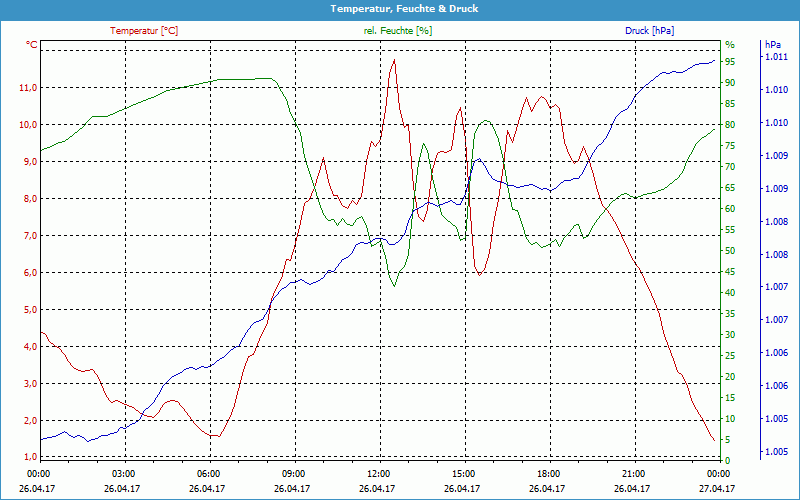Click the 18:00 time axis label
The height and width of the screenshot is (500, 800).
click(x=548, y=473)
